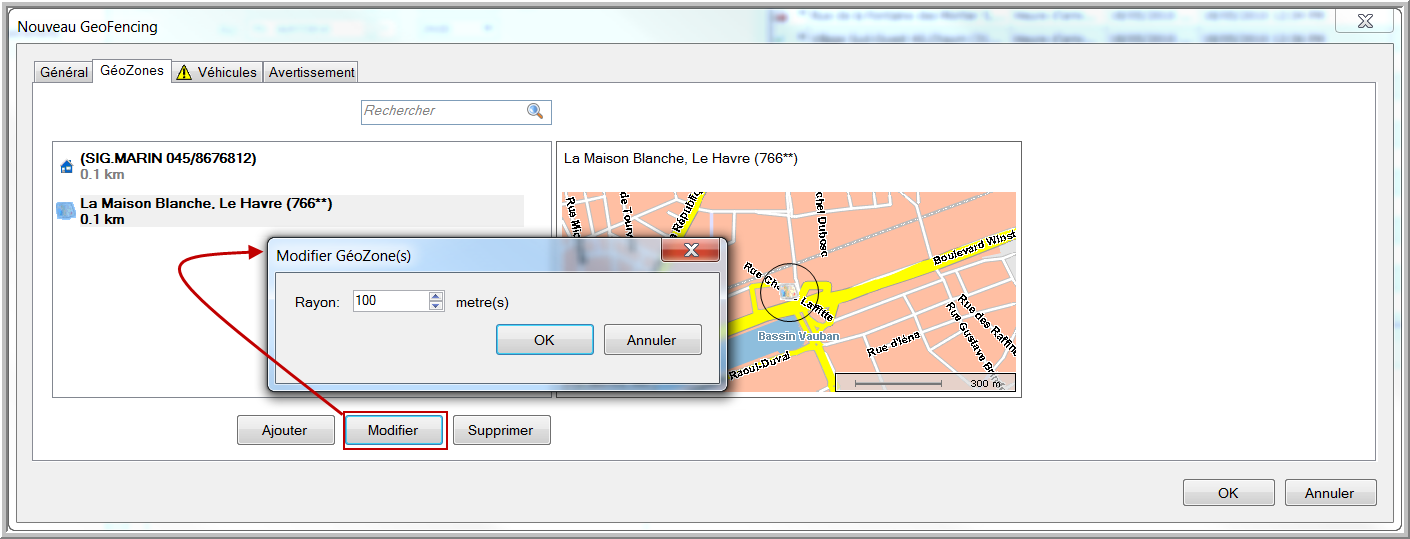Close the Modifier GéoZone(s) dialog with X
Screen dimensions: 1410x539
[x=690, y=250]
